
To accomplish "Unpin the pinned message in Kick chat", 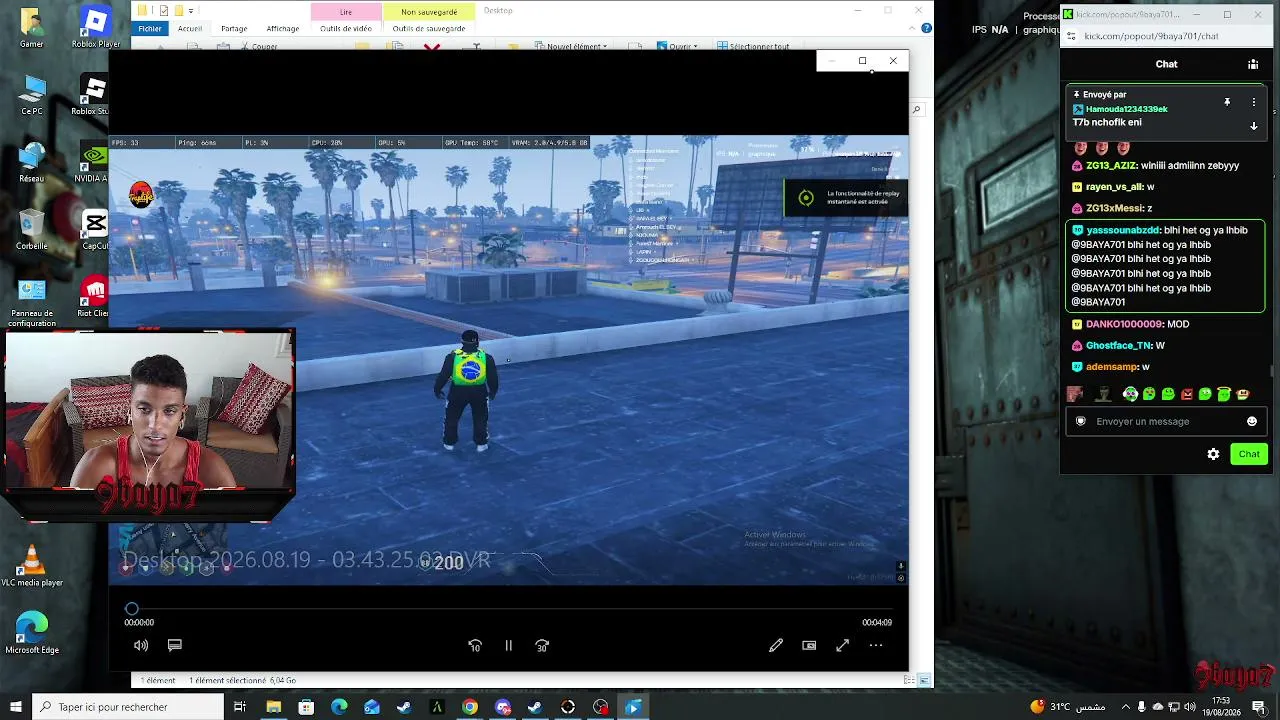I will (x=1227, y=102).
